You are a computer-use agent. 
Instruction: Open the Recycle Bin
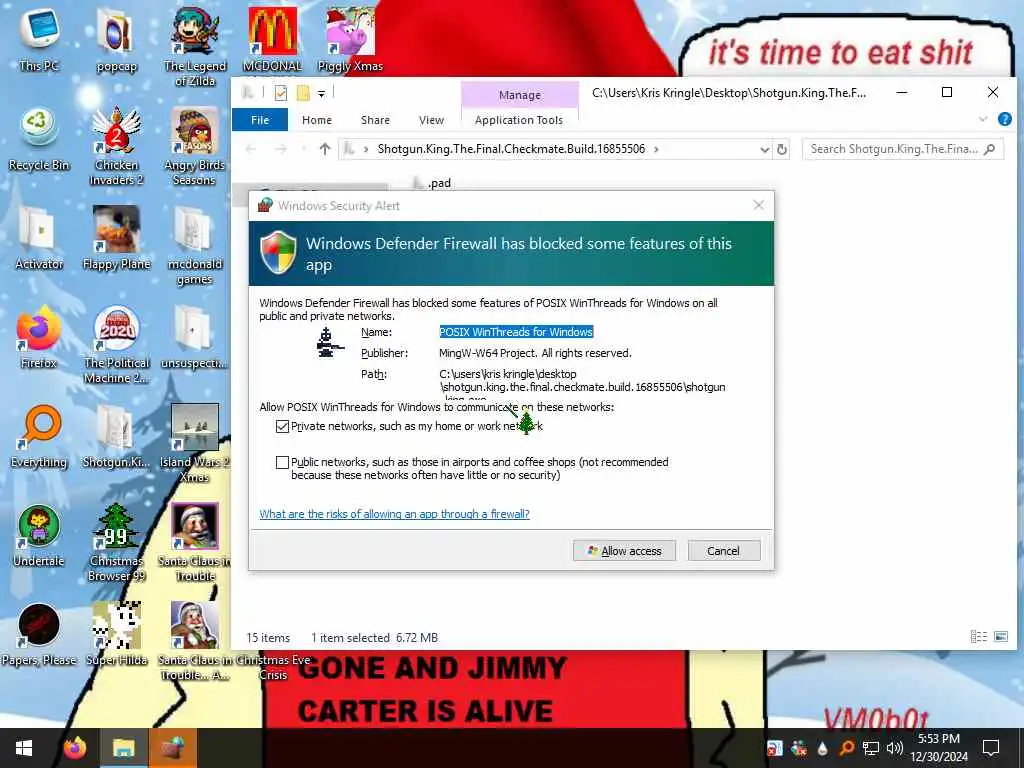[x=39, y=138]
